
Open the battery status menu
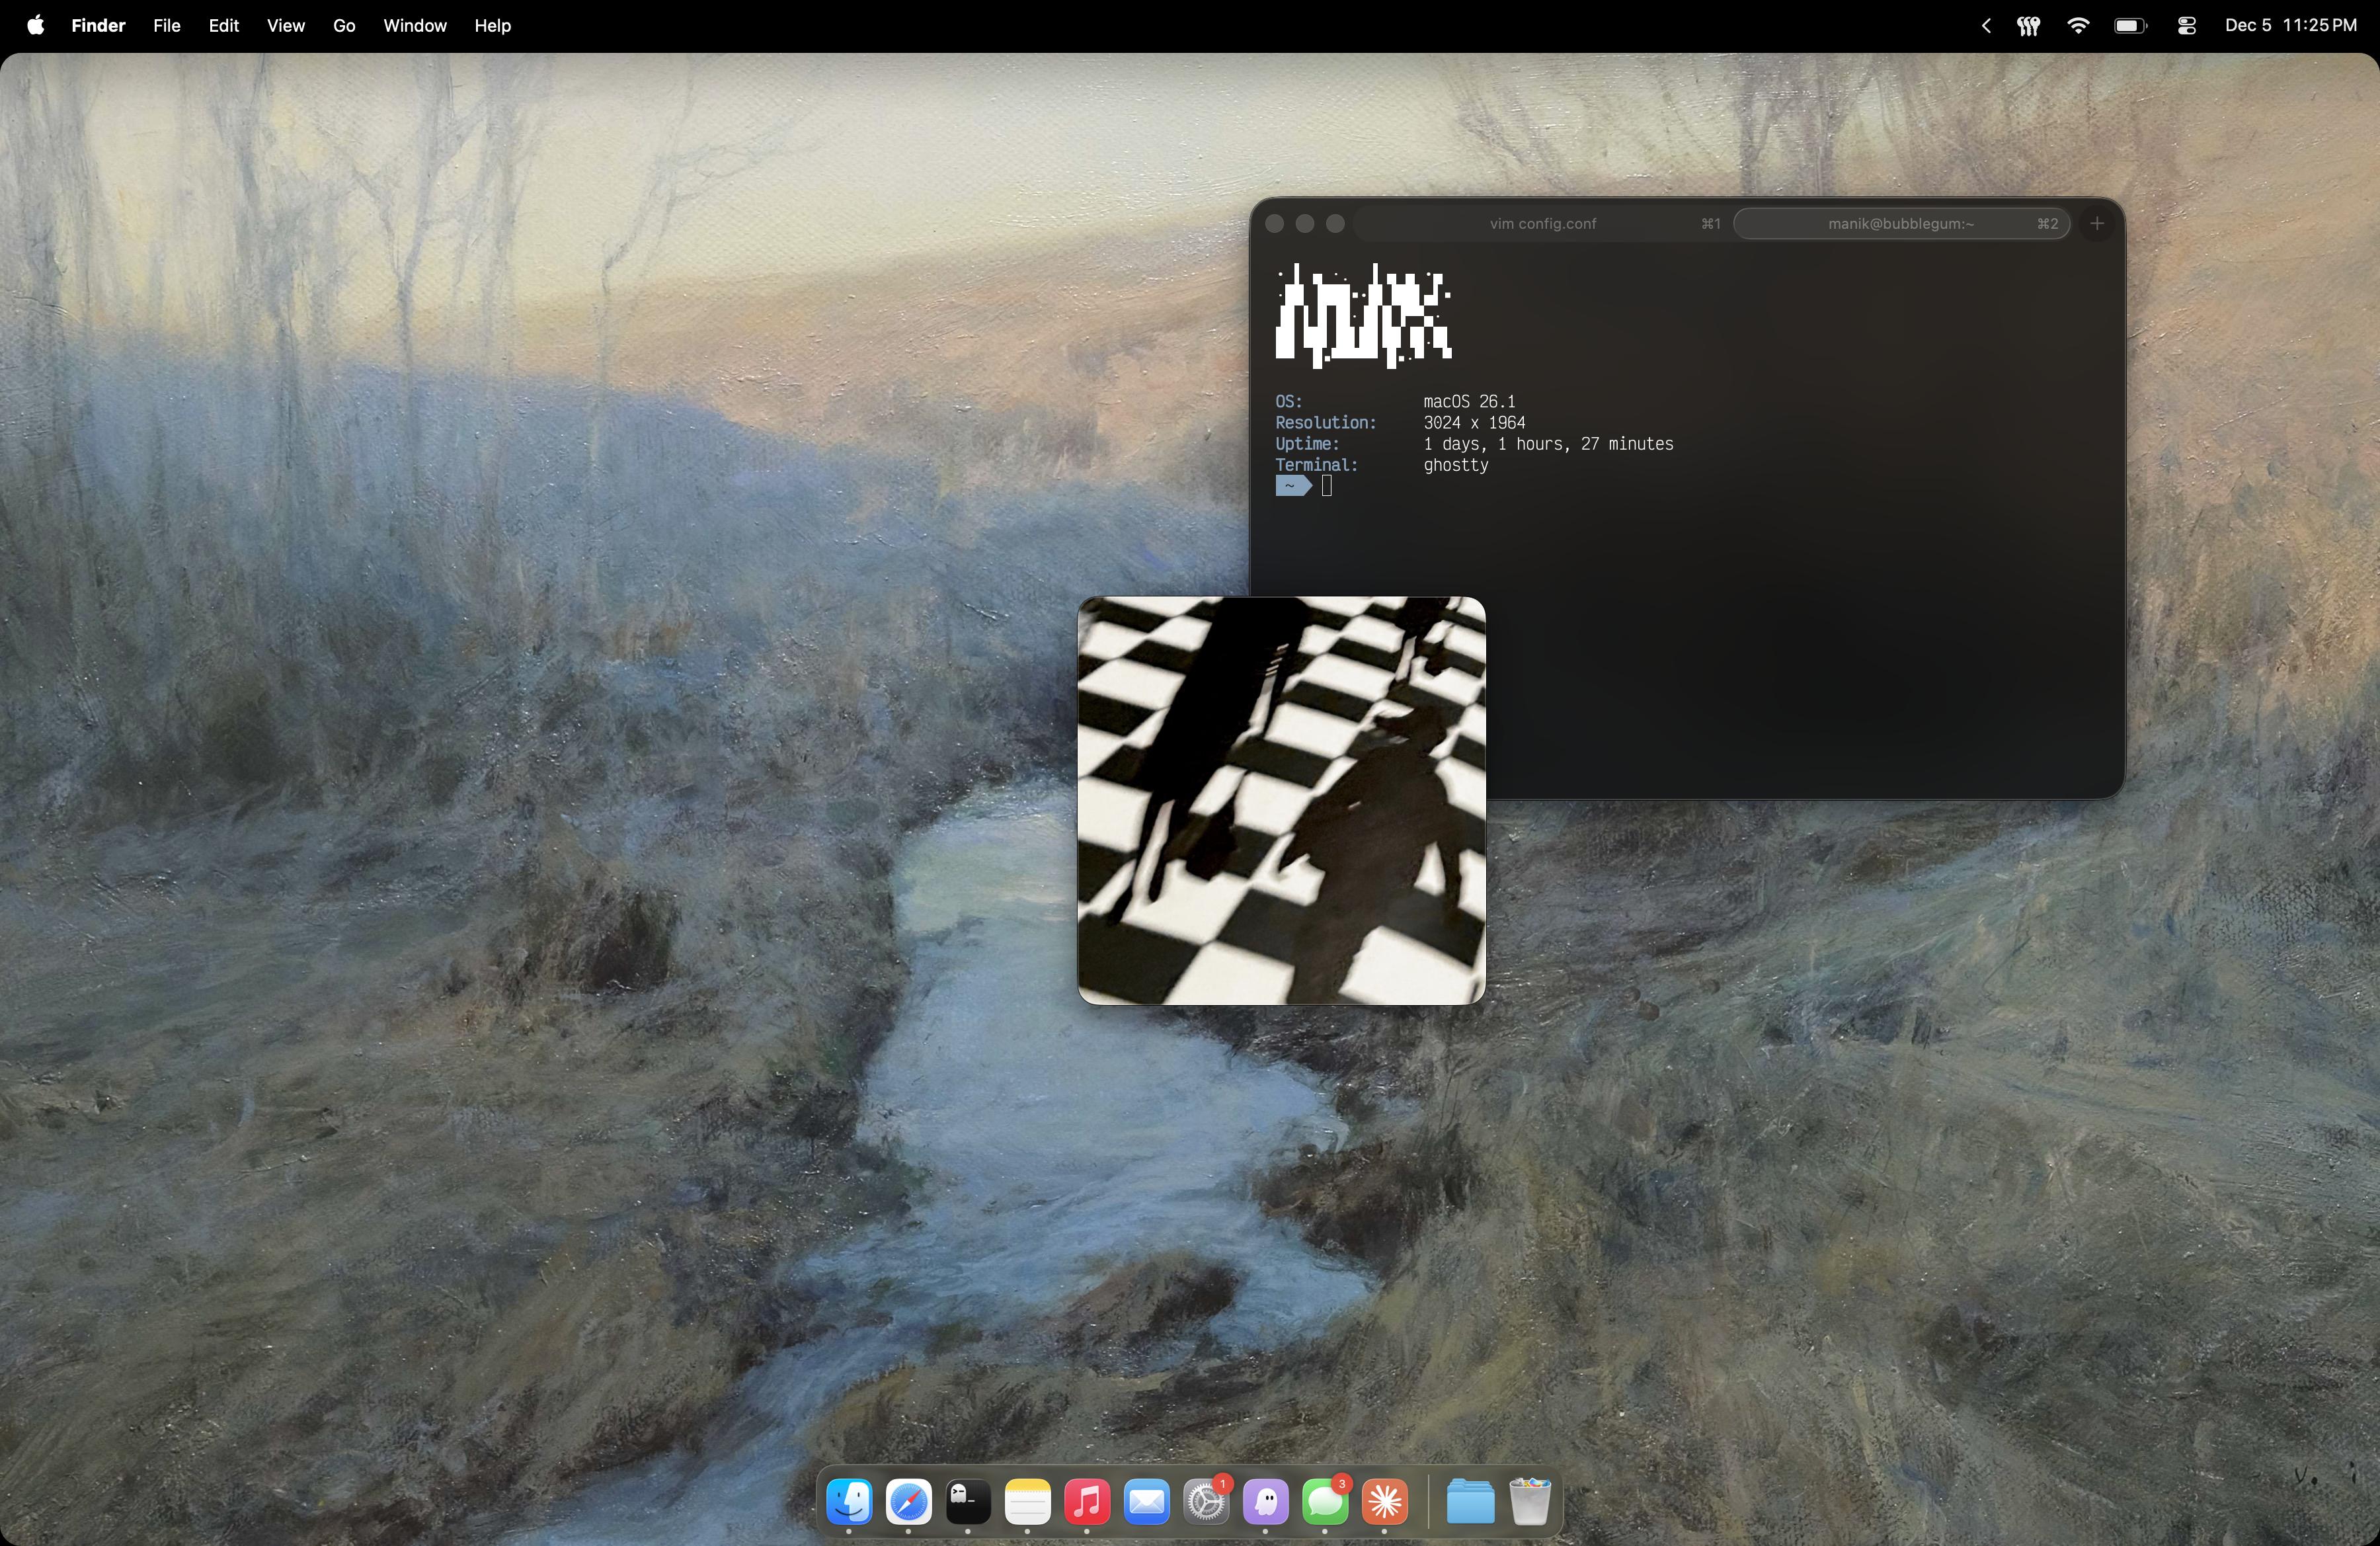[2130, 26]
